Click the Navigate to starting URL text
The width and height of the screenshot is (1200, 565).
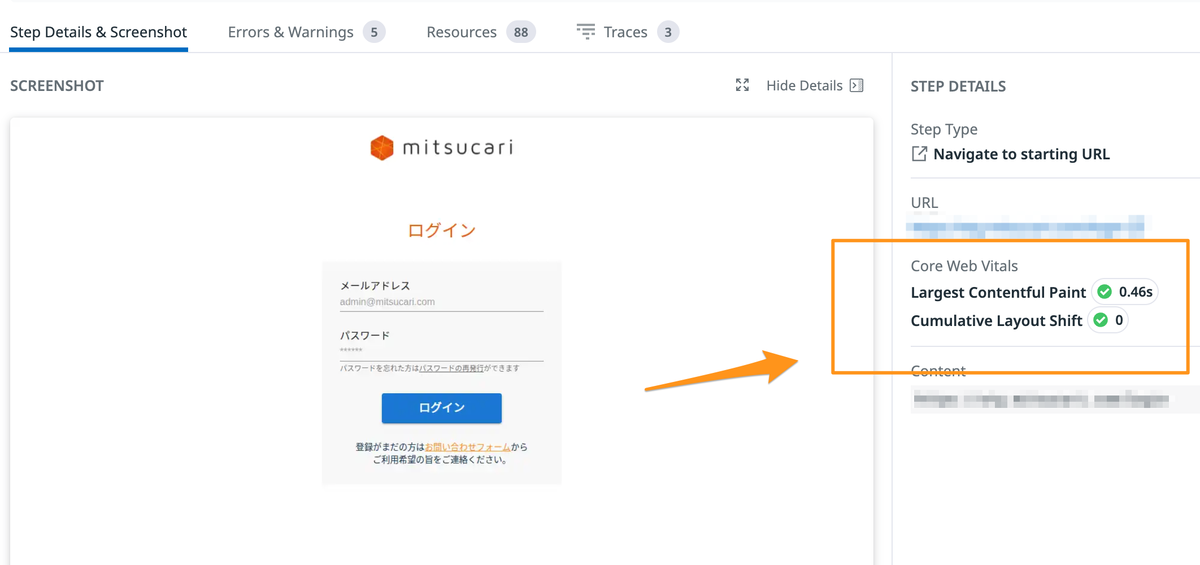pyautogui.click(x=1021, y=154)
